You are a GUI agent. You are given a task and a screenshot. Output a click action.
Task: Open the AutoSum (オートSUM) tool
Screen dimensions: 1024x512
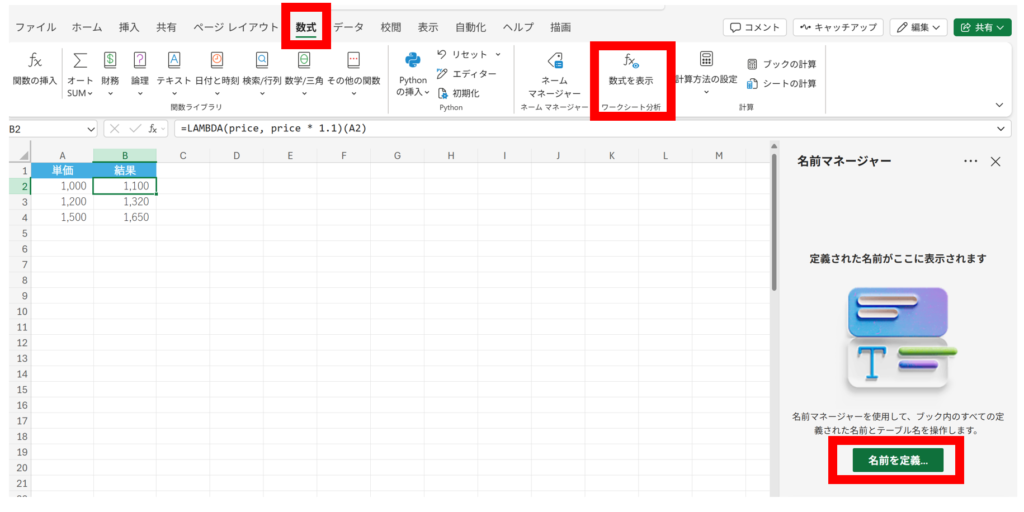point(81,62)
